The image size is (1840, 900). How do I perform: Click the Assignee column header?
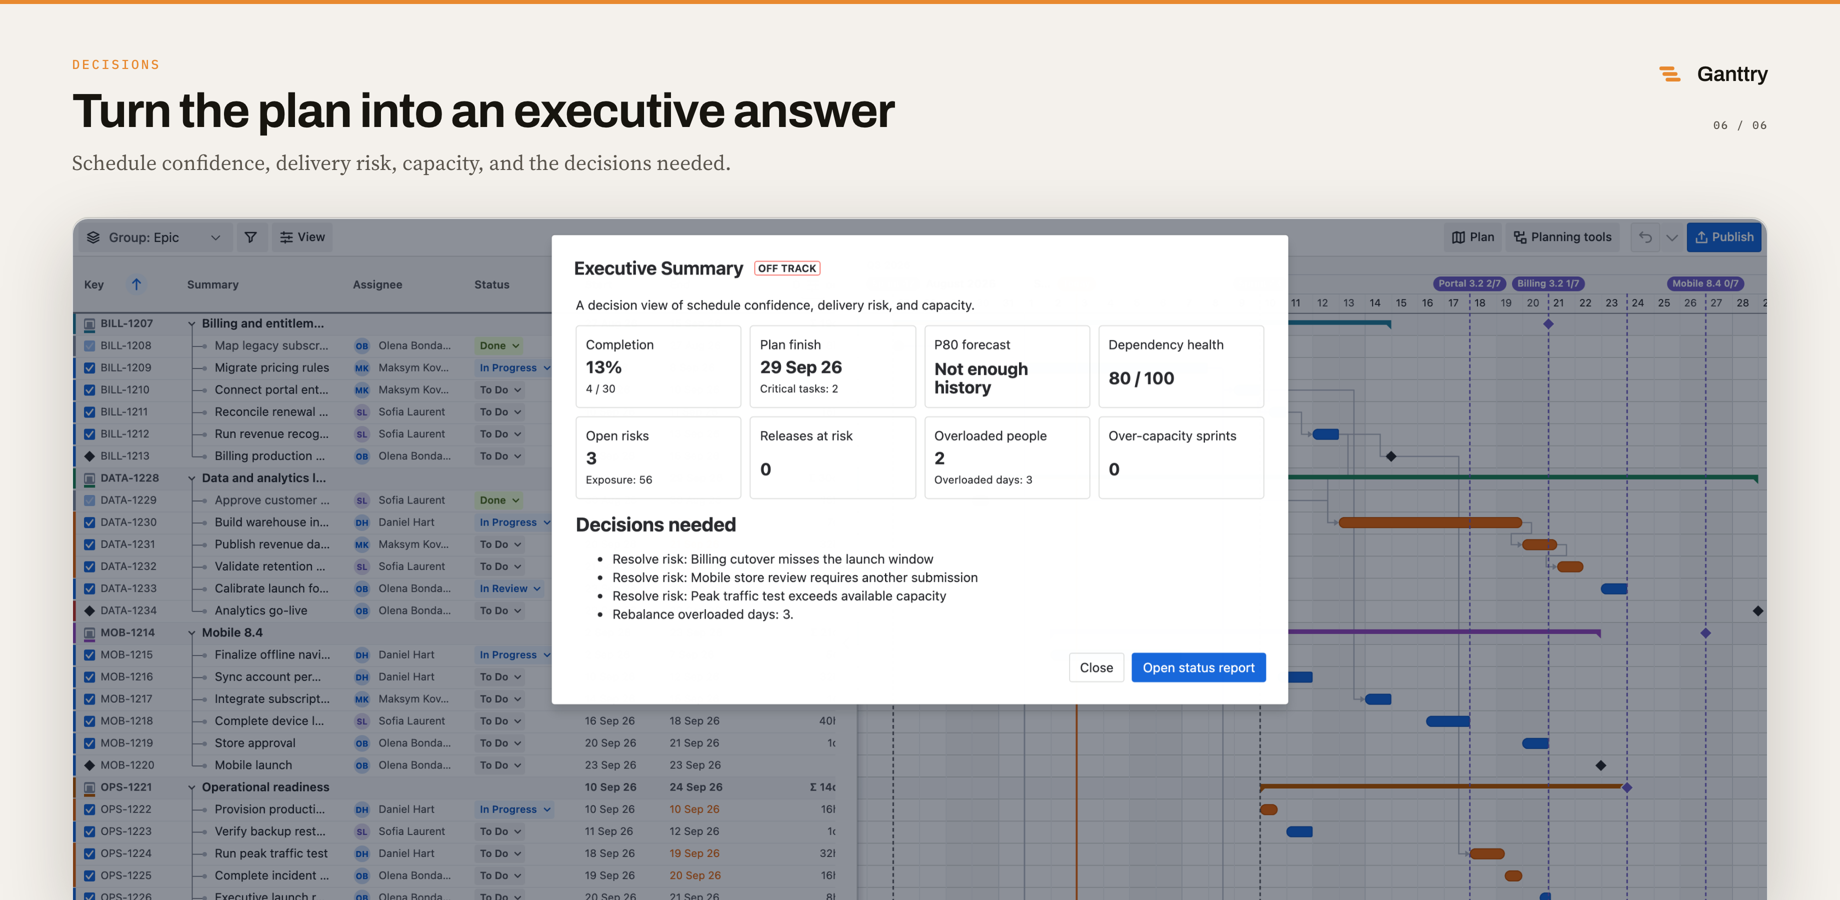377,285
